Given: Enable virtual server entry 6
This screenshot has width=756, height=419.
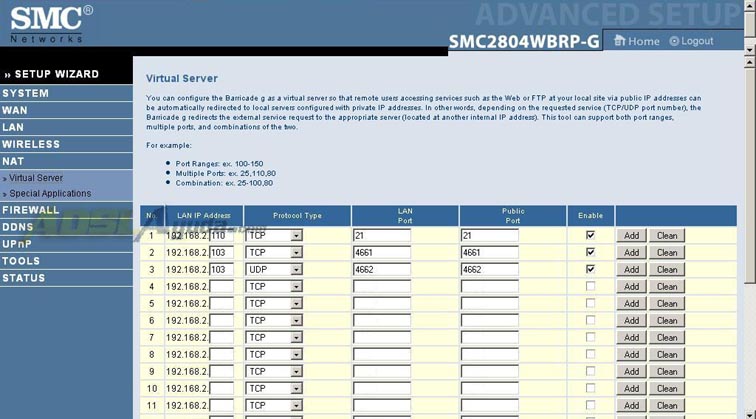Looking at the screenshot, I should [x=590, y=320].
